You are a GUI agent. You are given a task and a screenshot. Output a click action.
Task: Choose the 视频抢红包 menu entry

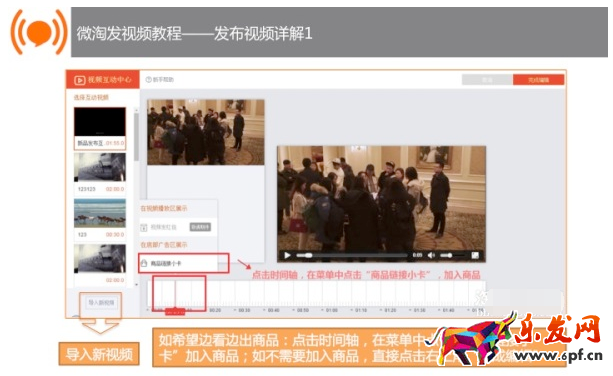178,227
